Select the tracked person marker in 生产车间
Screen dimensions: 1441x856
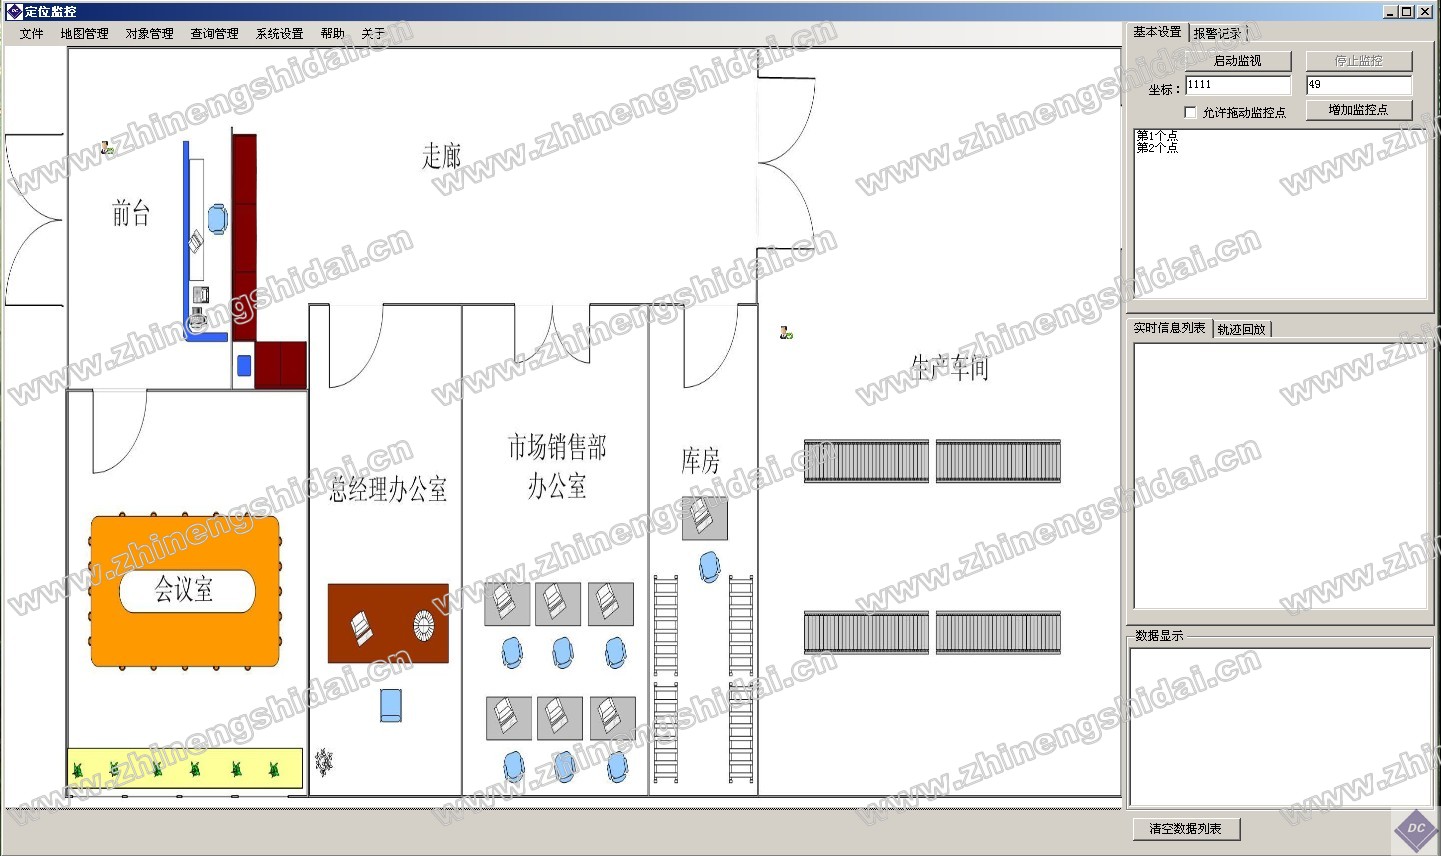click(786, 333)
